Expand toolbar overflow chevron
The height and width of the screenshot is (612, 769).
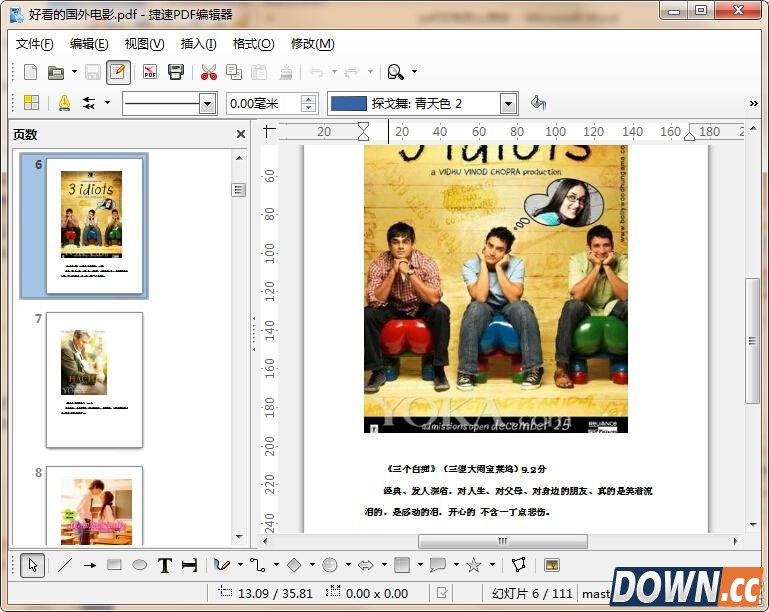(753, 103)
